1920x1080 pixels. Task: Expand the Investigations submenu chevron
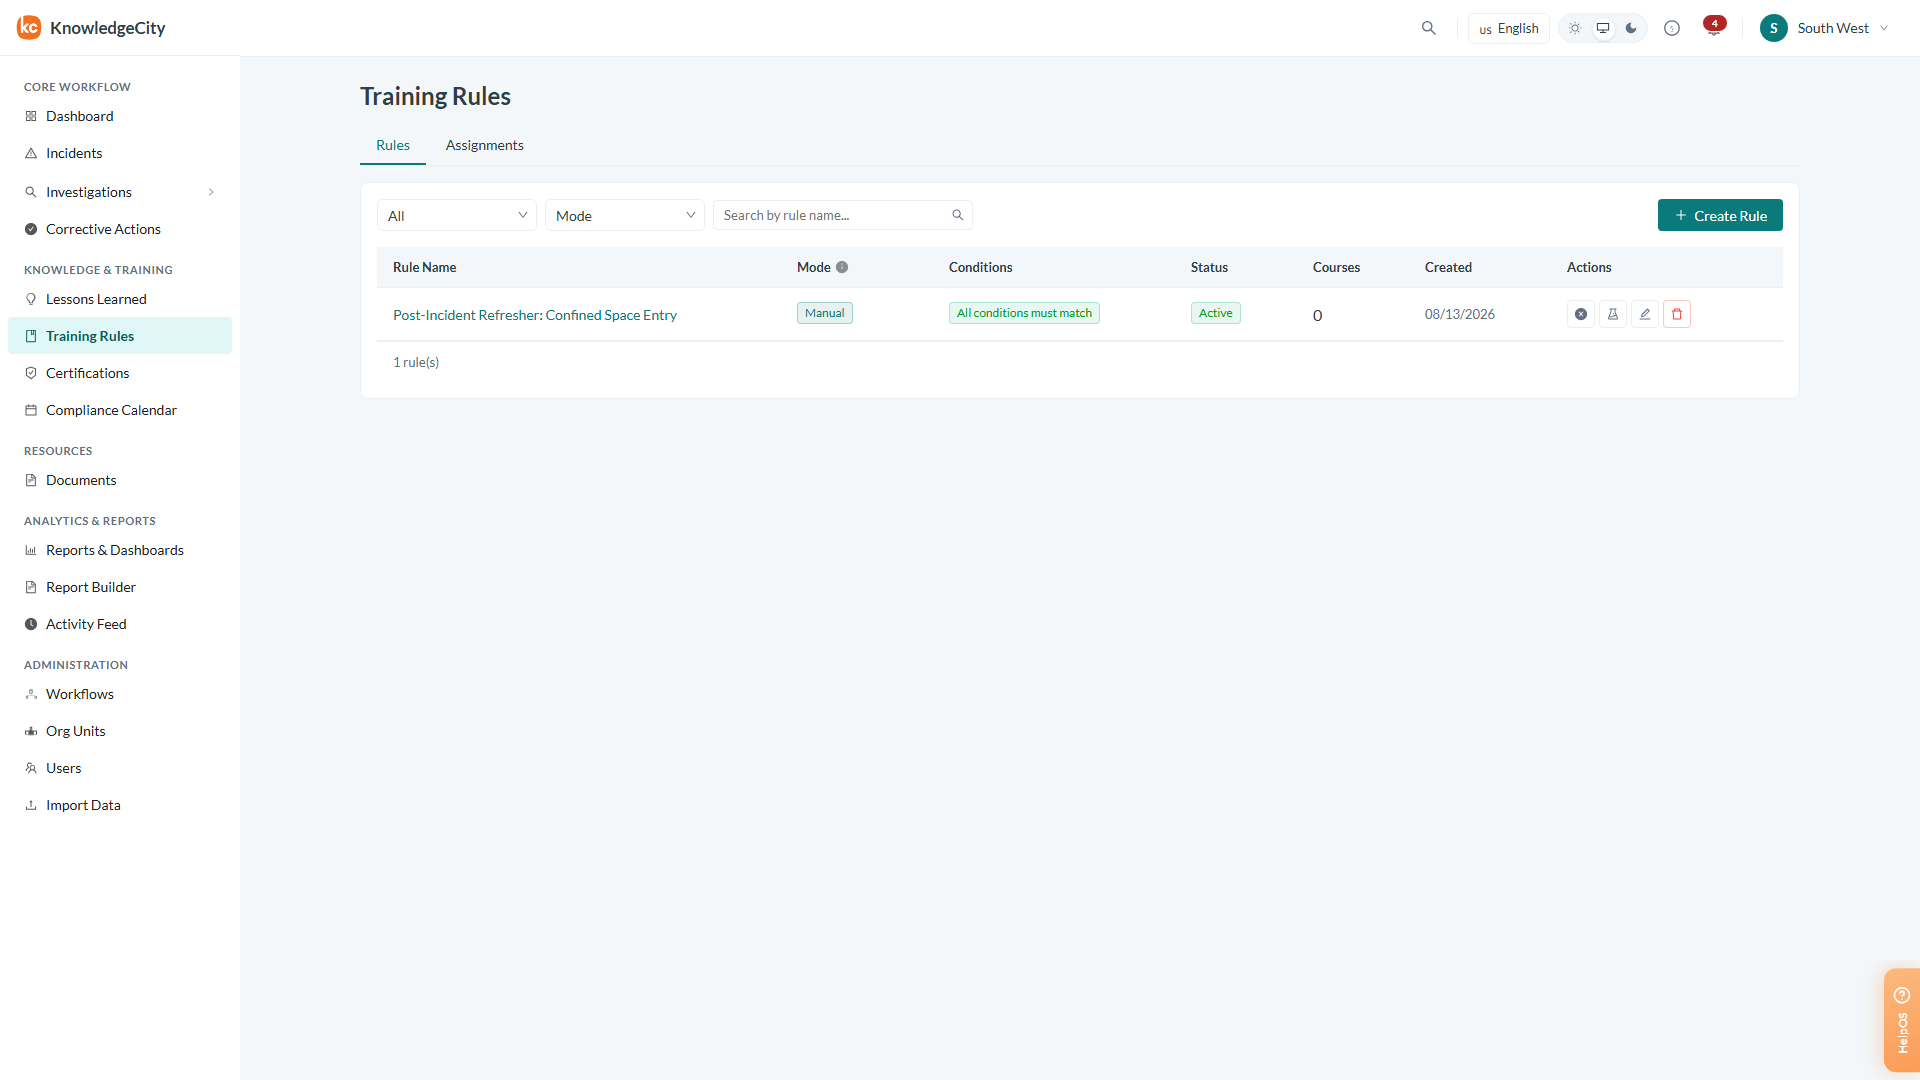point(211,192)
